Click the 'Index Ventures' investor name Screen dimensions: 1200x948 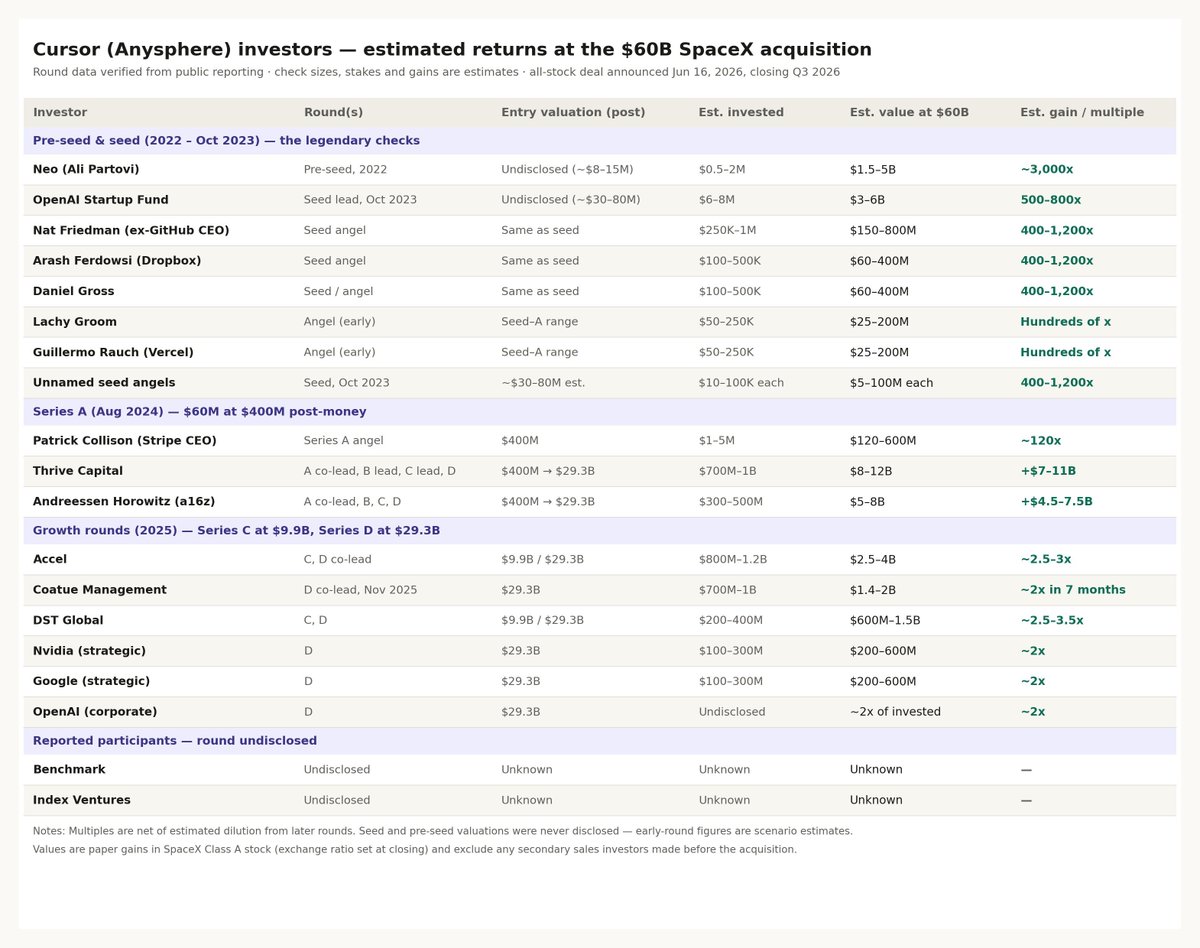tap(82, 800)
